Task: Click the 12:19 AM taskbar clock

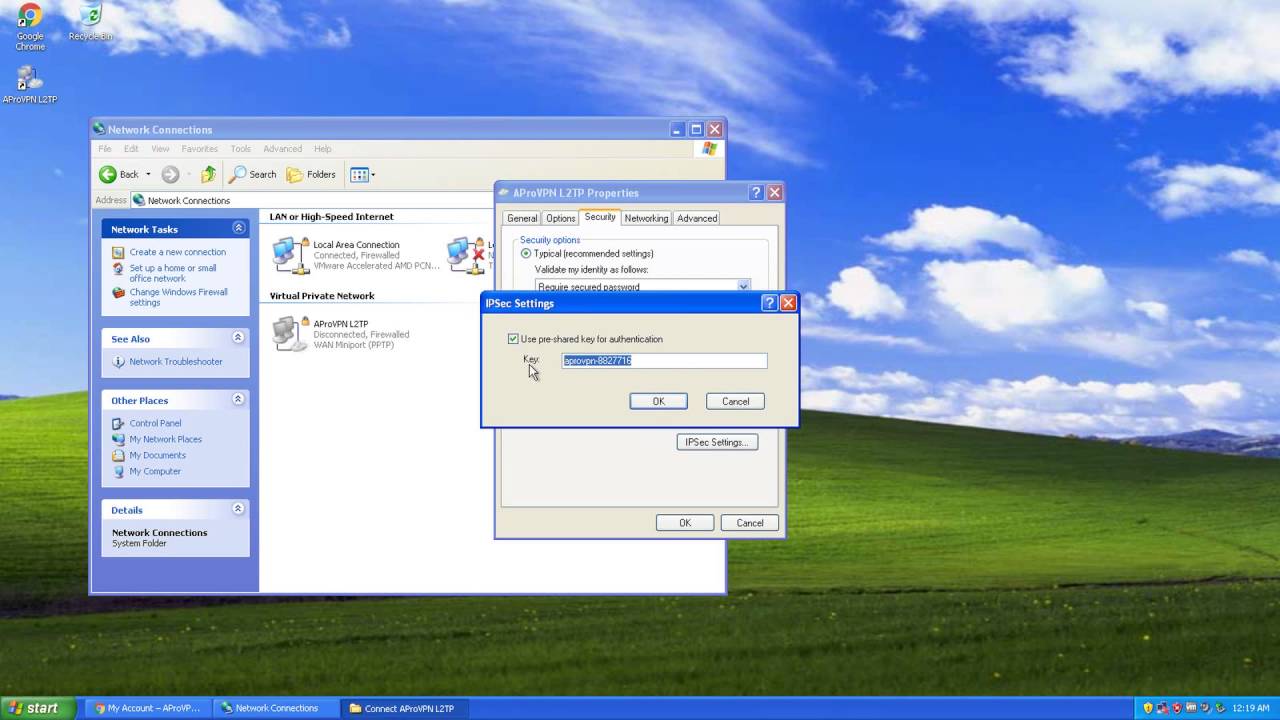Action: pyautogui.click(x=1251, y=708)
